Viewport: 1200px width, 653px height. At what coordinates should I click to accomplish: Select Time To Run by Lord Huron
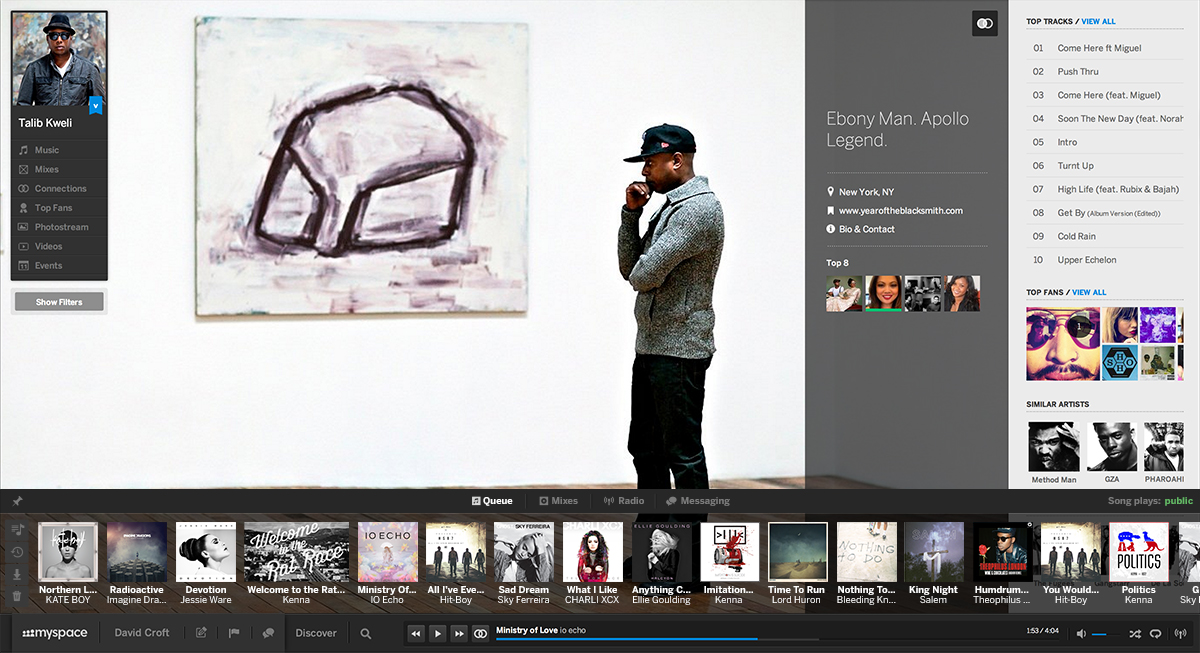[798, 551]
